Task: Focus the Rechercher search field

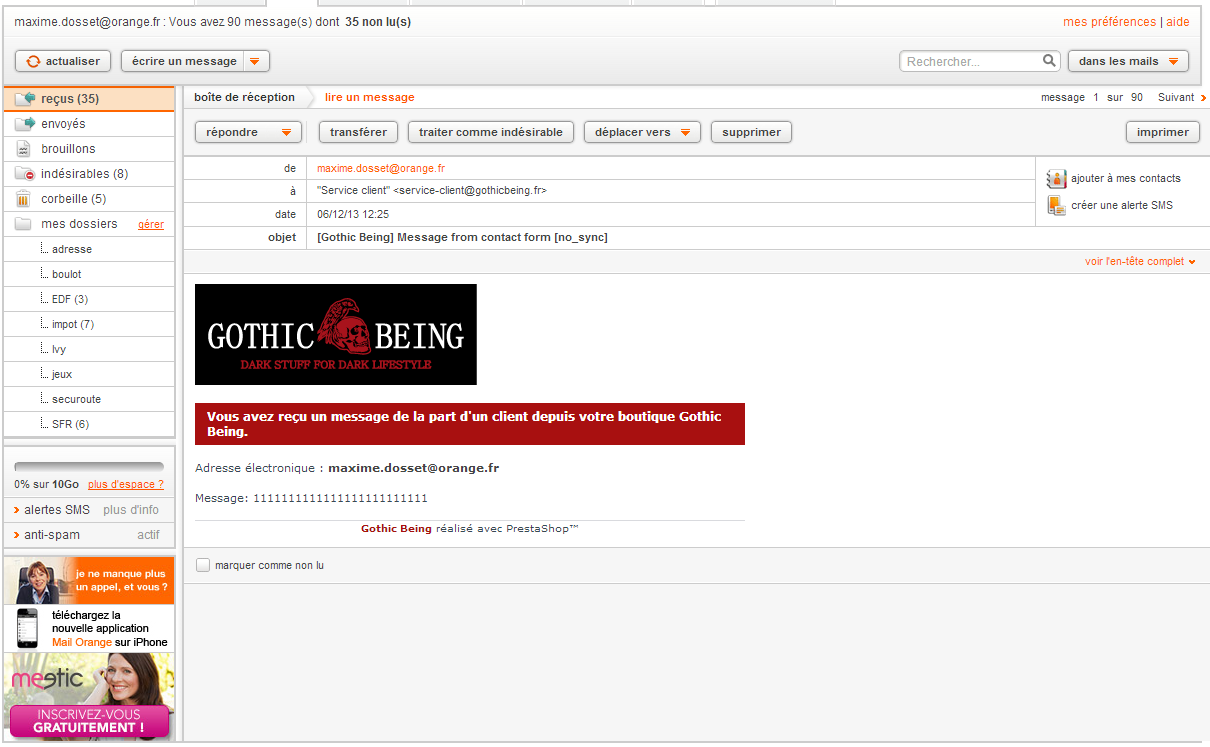Action: [x=972, y=61]
